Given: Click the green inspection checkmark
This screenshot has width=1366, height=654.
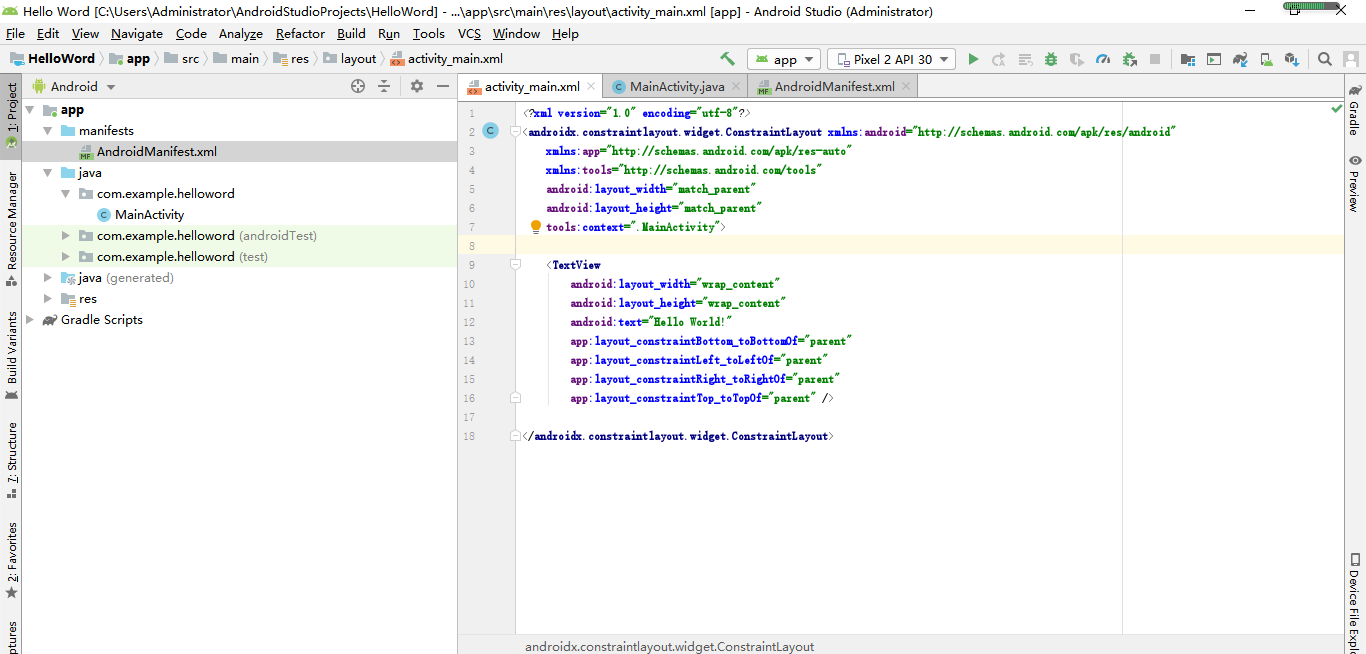Looking at the screenshot, I should 1337,108.
